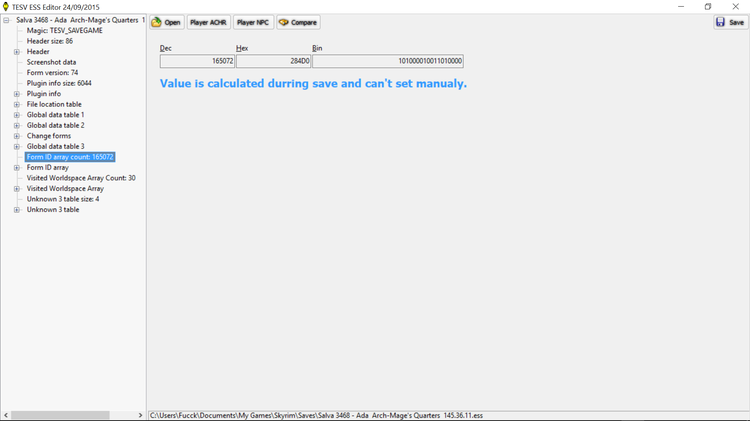Select the Plugin info tree label
The height and width of the screenshot is (421, 750).
(x=44, y=94)
